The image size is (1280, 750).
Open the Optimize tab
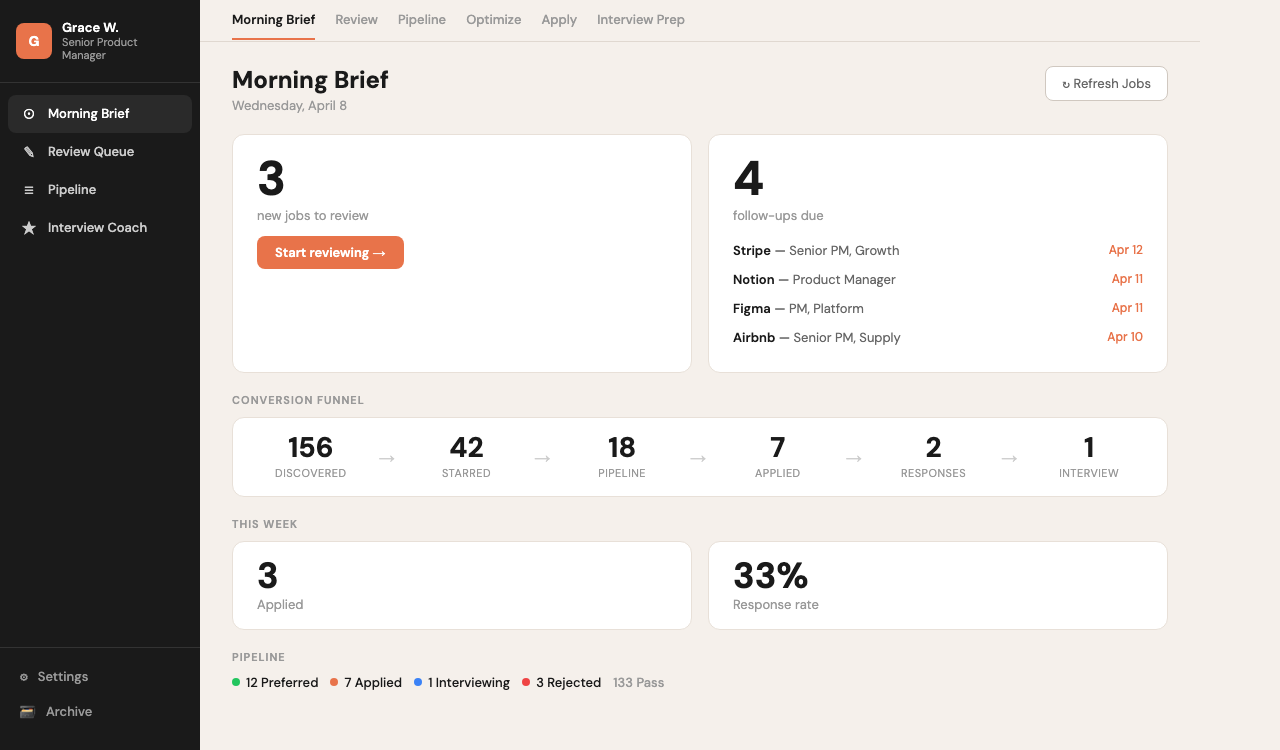[x=493, y=19]
